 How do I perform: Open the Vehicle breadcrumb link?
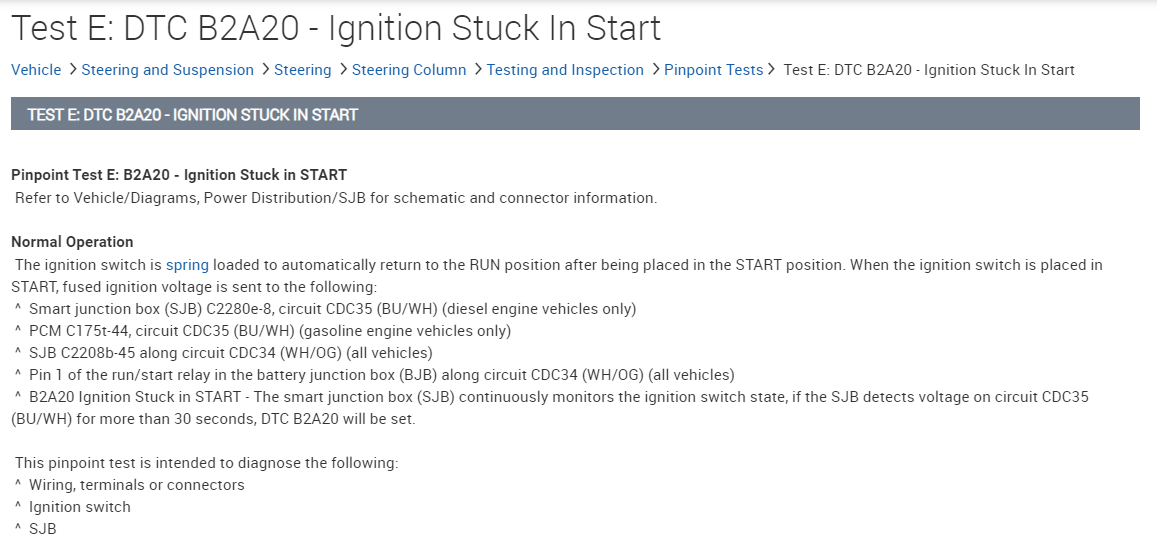coord(36,70)
